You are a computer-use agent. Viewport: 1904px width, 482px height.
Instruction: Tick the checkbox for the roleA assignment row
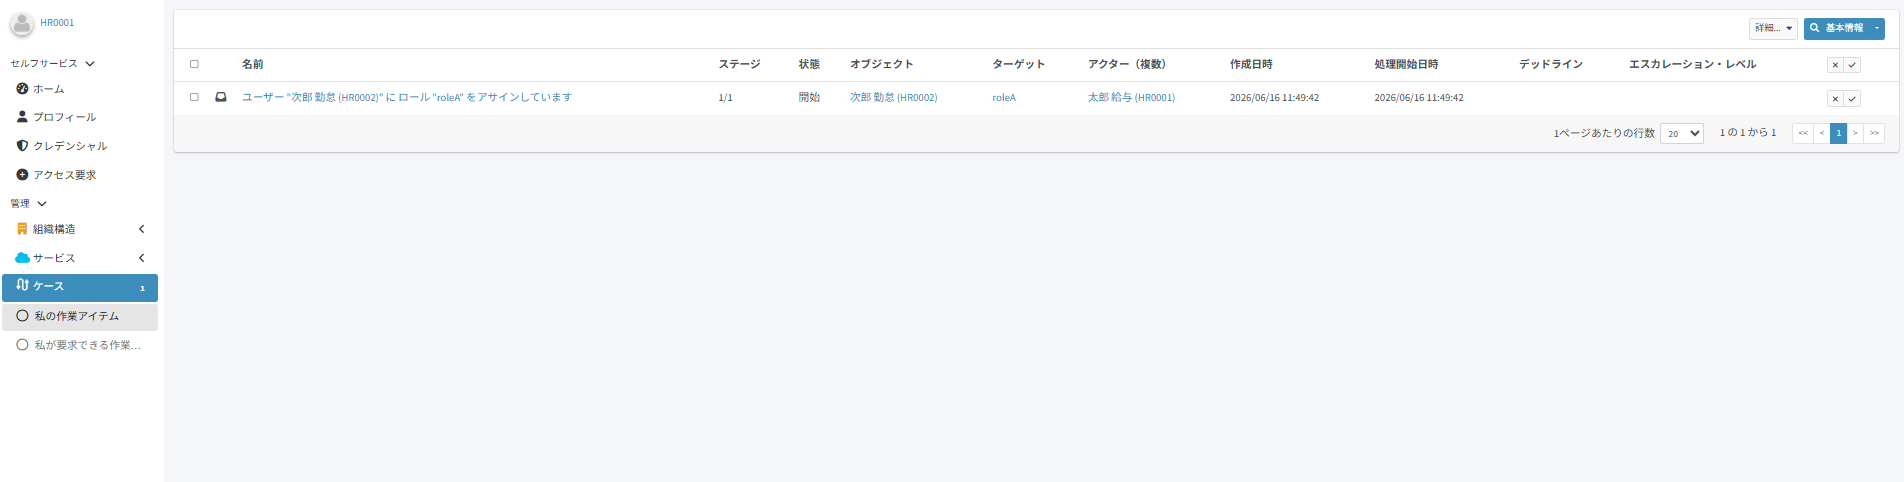click(x=194, y=97)
